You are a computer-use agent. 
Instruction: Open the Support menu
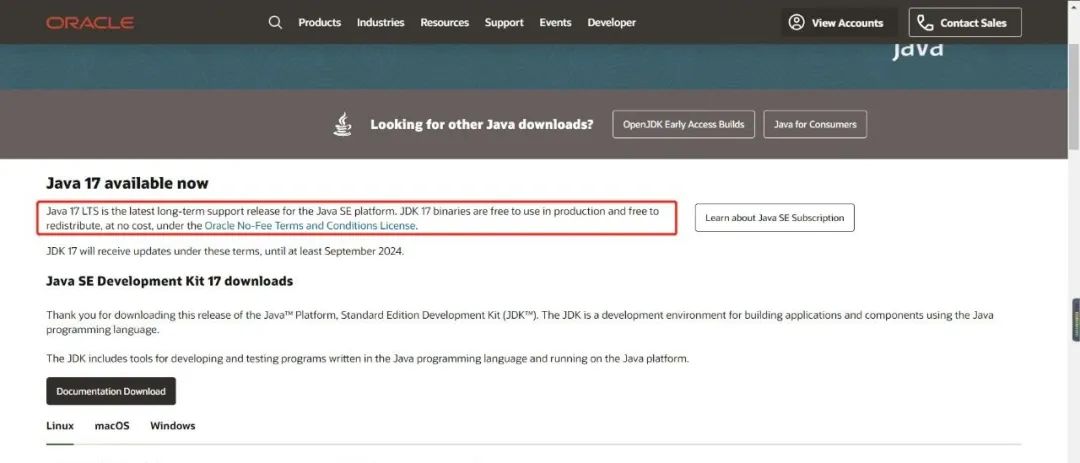(504, 23)
